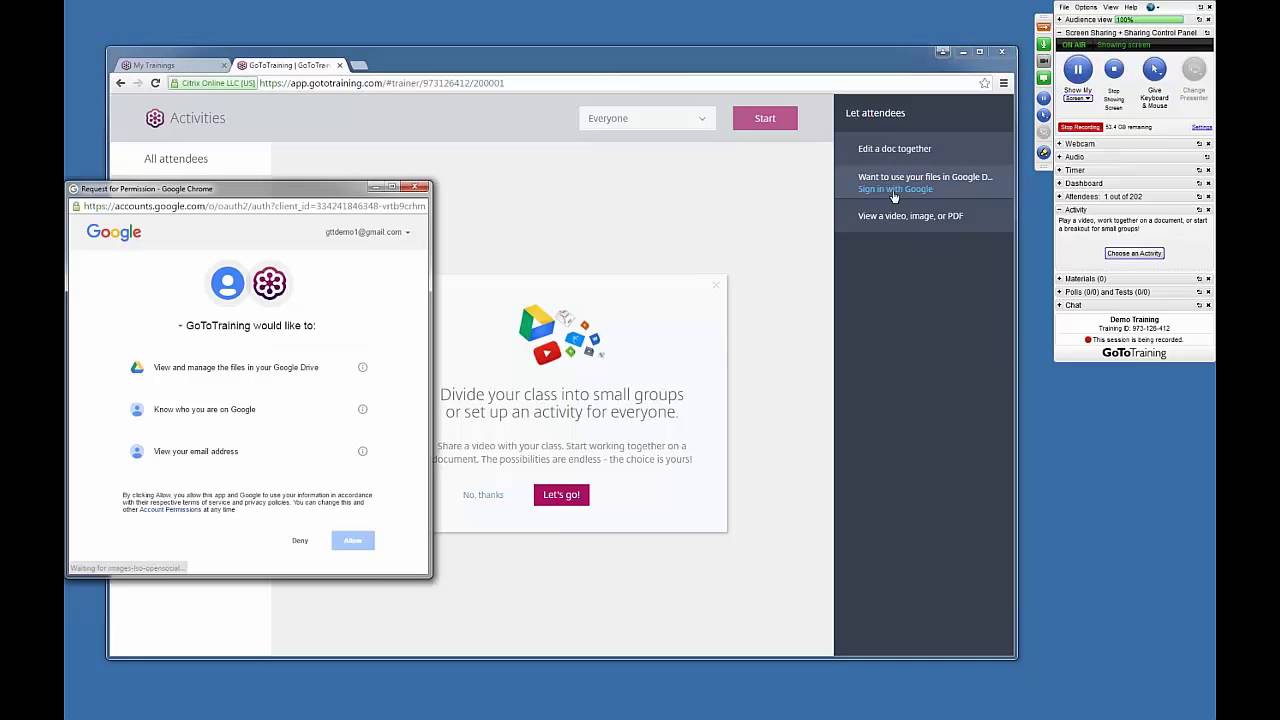Pause screen sharing in GoToTraining panel
1280x720 pixels.
[1078, 69]
